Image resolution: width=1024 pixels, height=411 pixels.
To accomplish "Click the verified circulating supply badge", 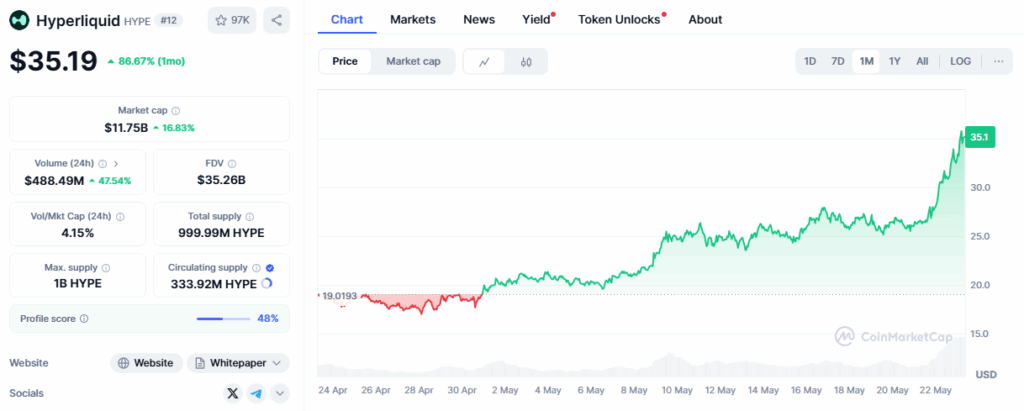I will point(270,268).
